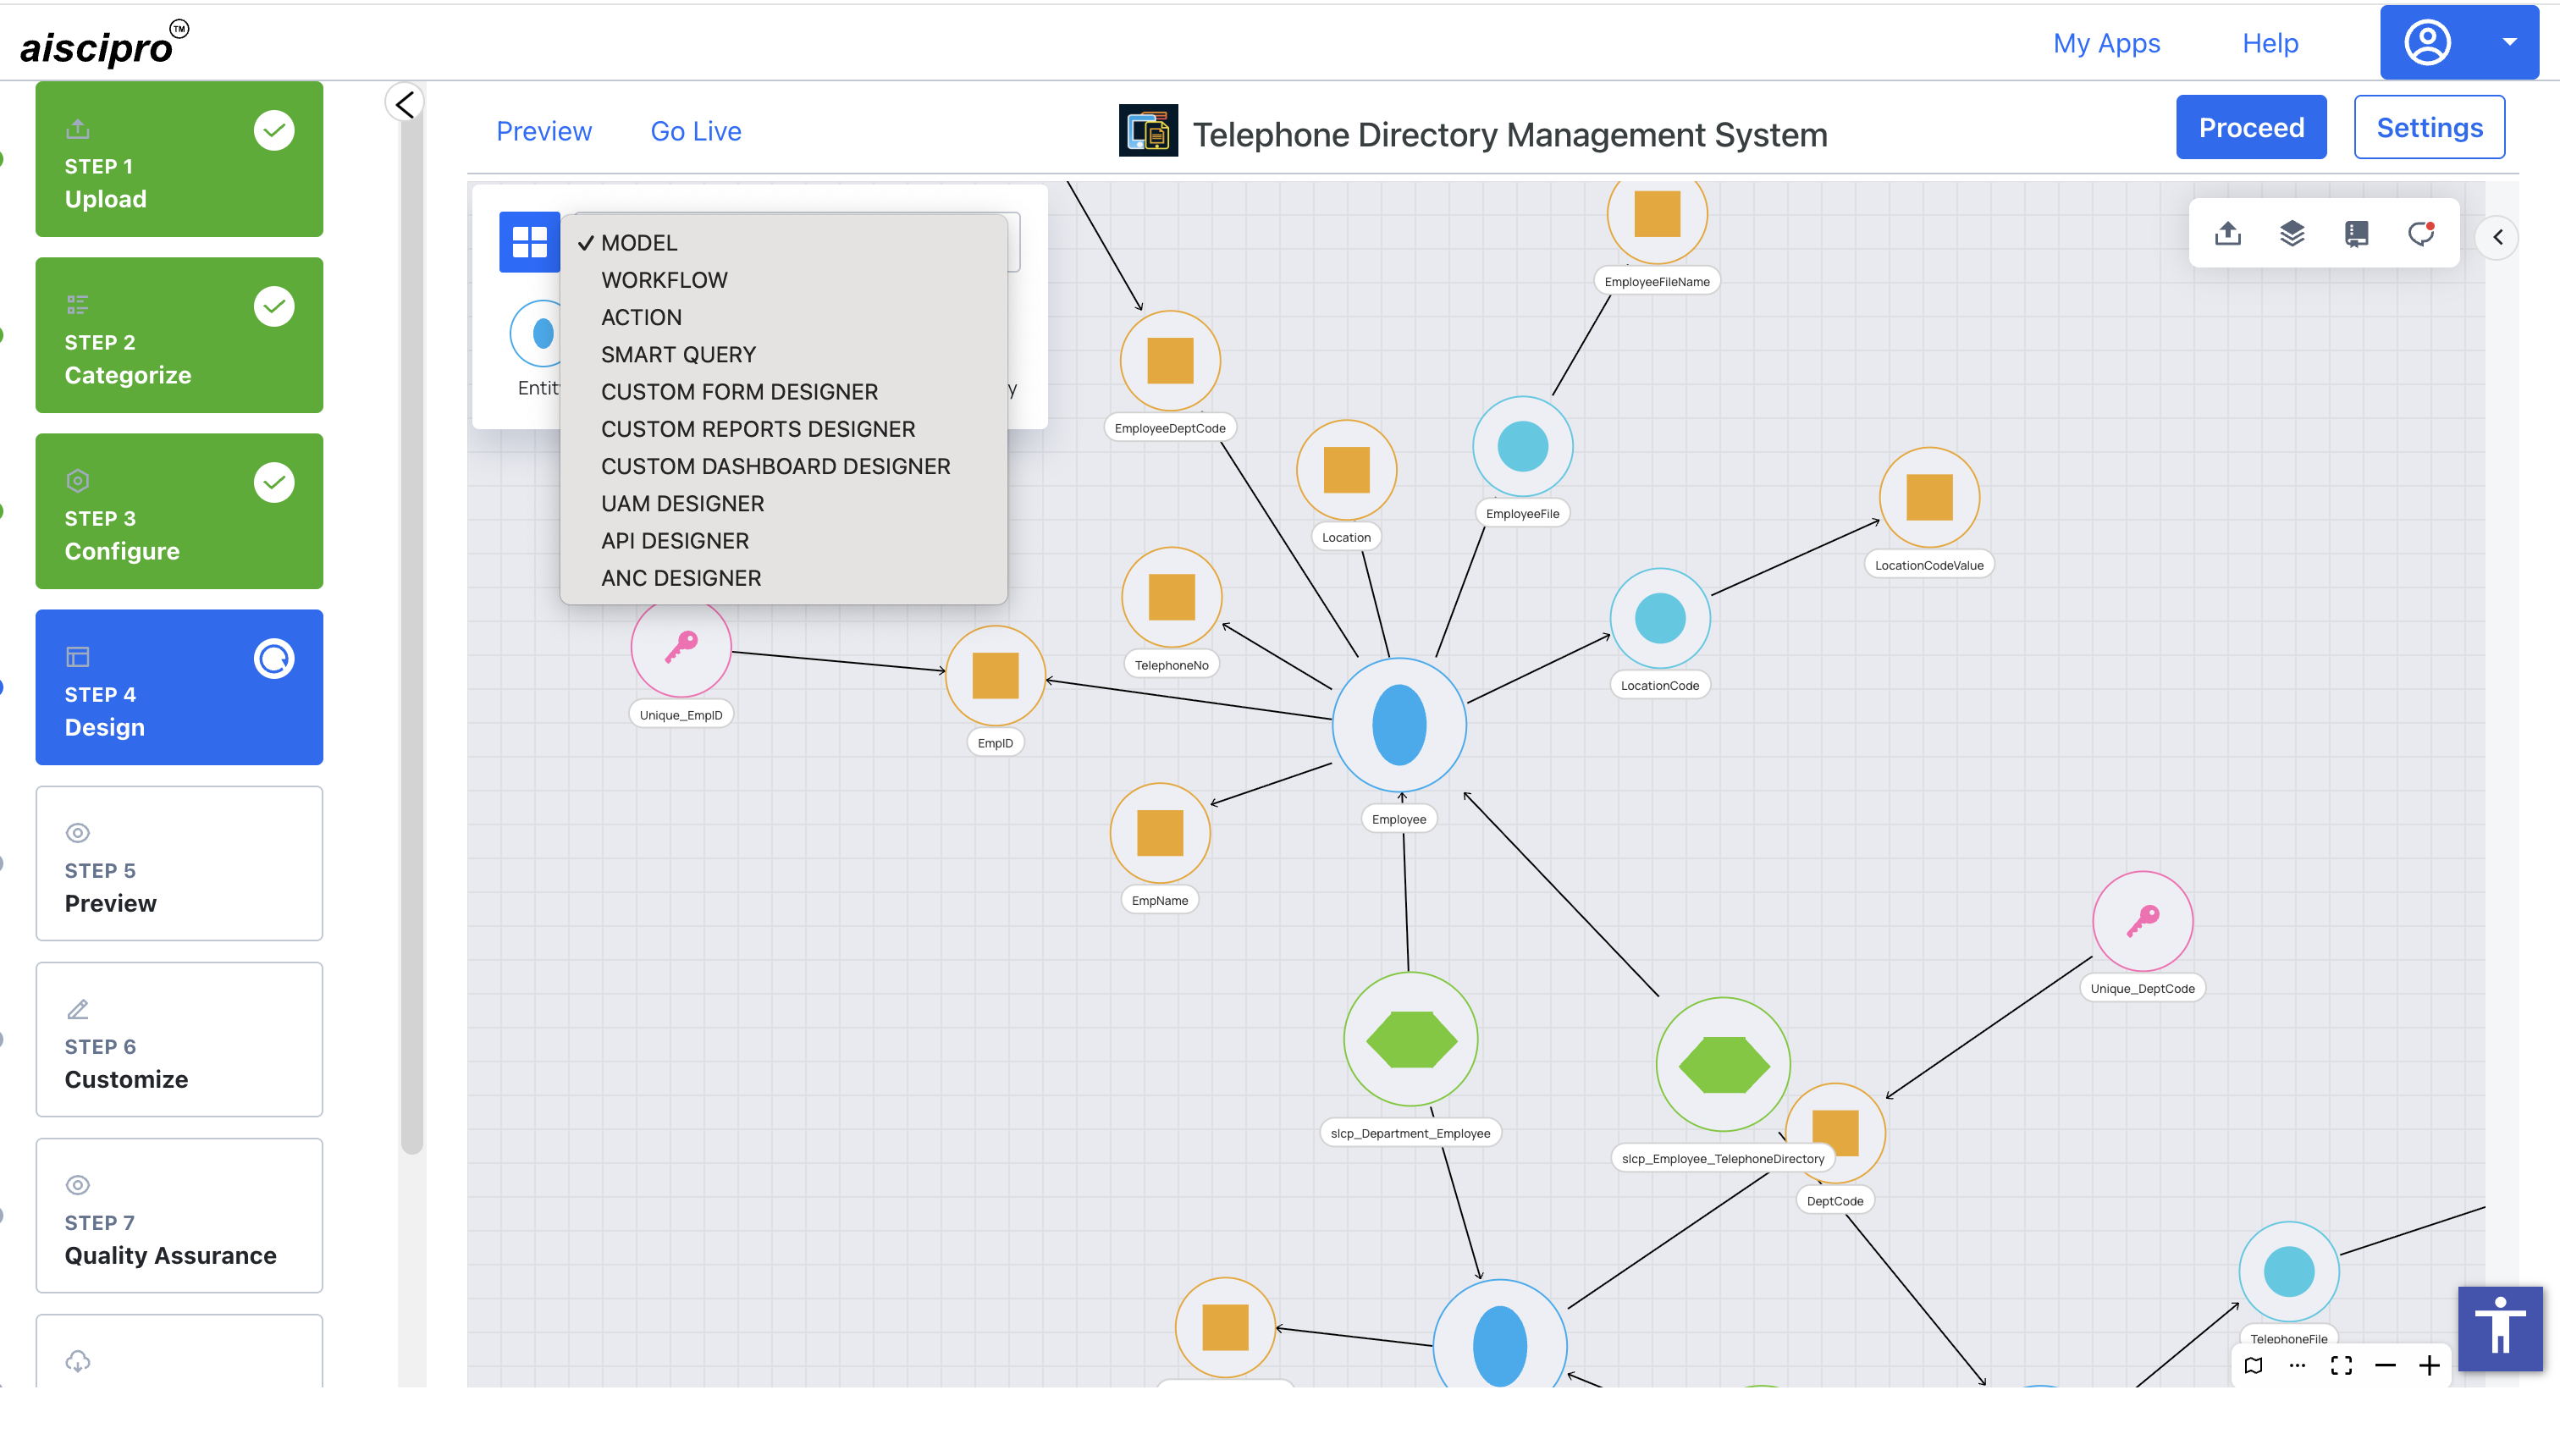Click the Entity palette shape
This screenshot has height=1456, width=2560.
pos(538,333)
